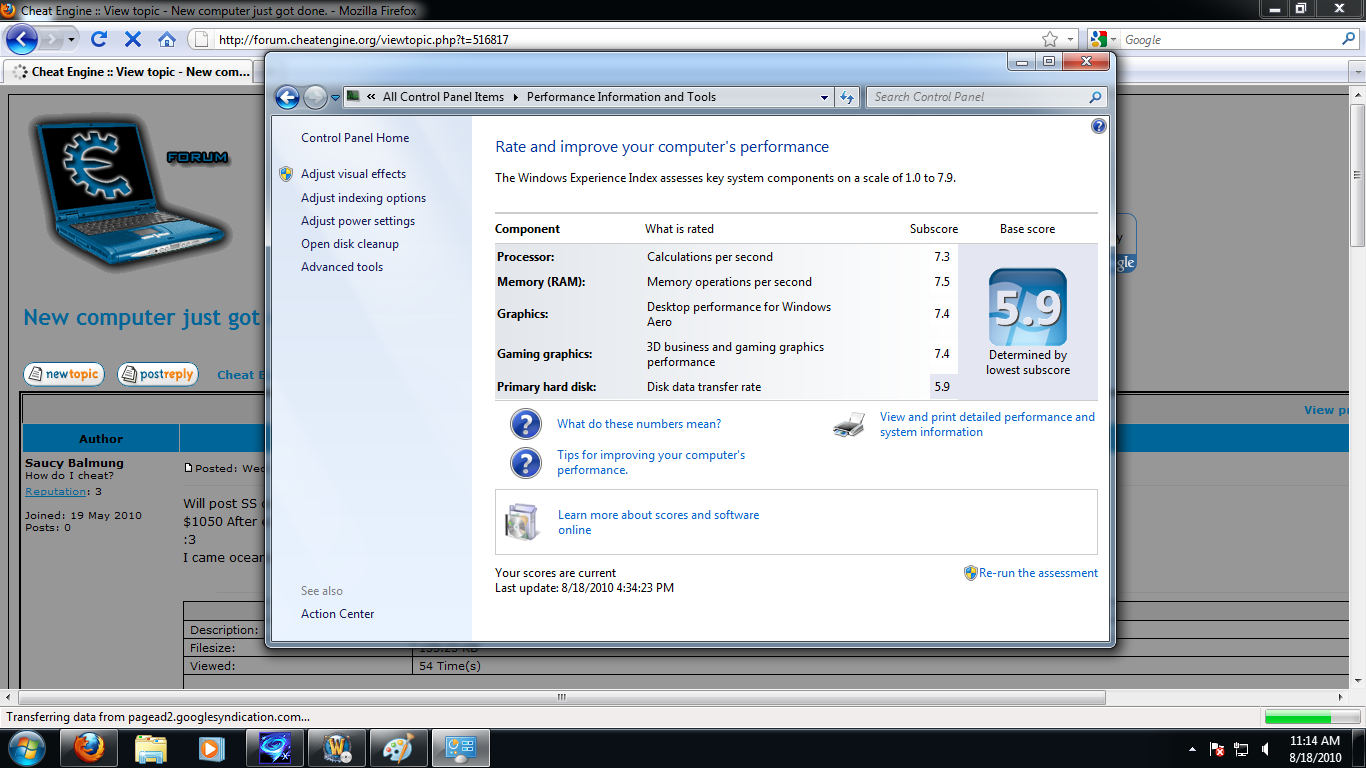Launch Windows Media Player from the taskbar
The width and height of the screenshot is (1366, 768).
click(211, 748)
